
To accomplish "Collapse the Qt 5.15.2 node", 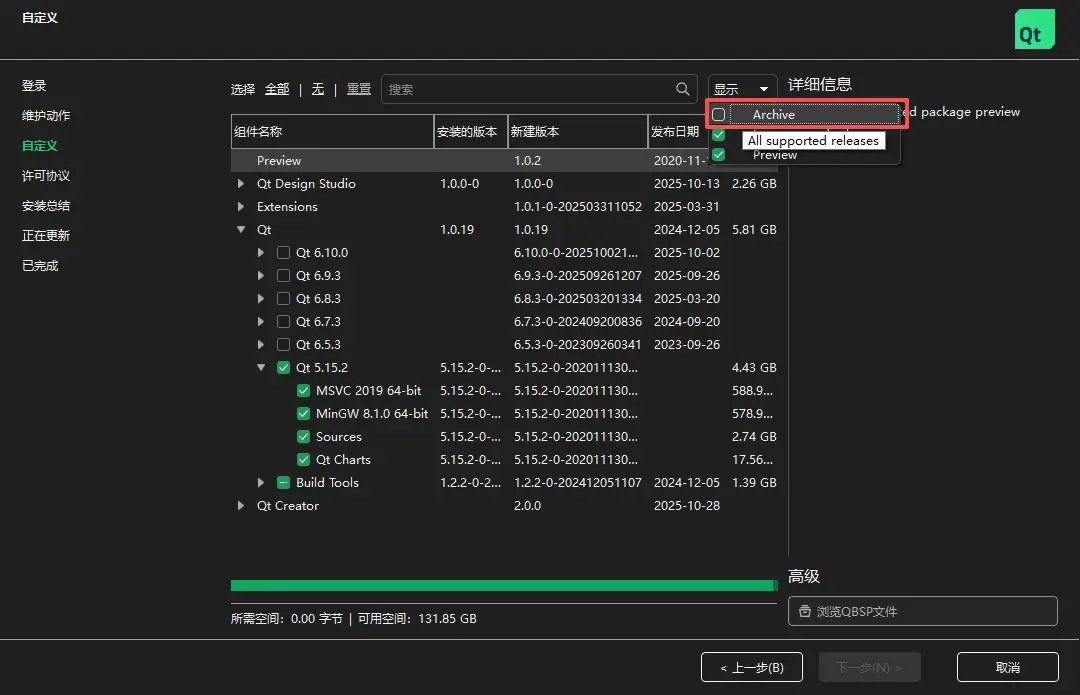I will [x=260, y=367].
